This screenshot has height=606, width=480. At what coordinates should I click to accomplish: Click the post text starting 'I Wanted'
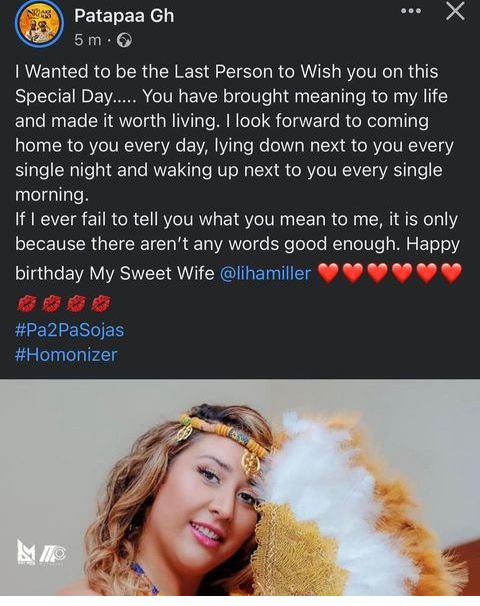tap(237, 133)
